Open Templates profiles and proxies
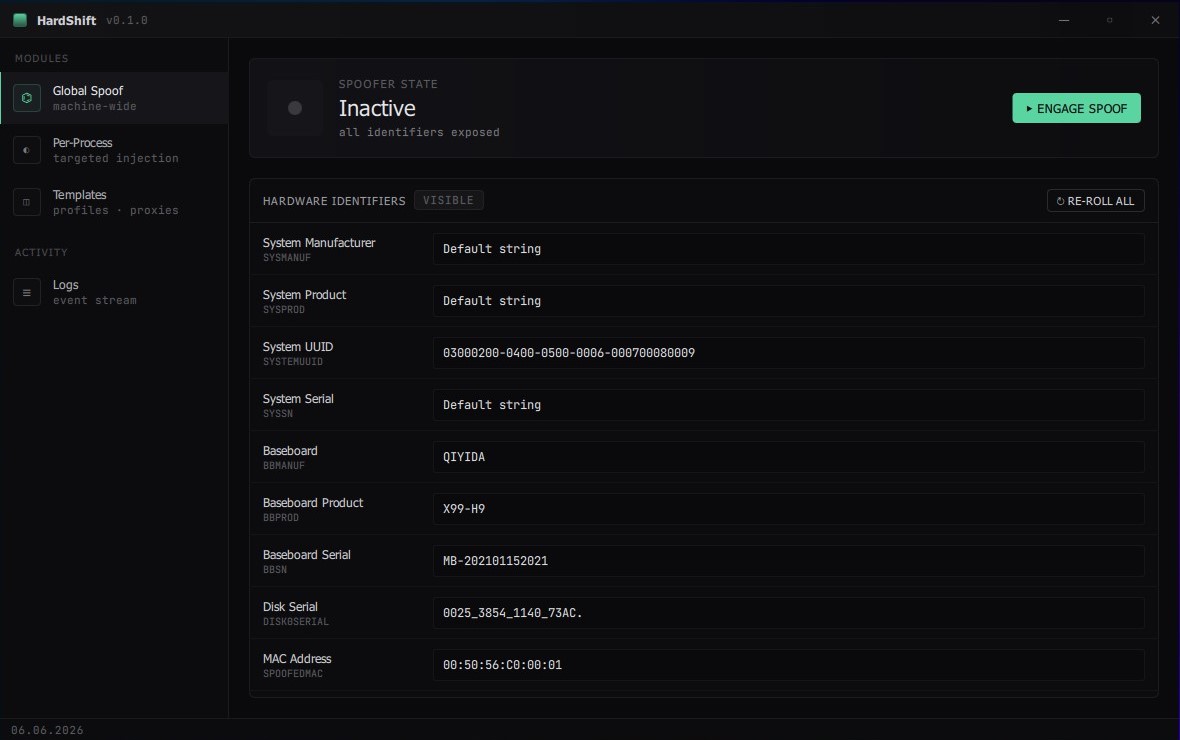The height and width of the screenshot is (740, 1180). point(114,202)
